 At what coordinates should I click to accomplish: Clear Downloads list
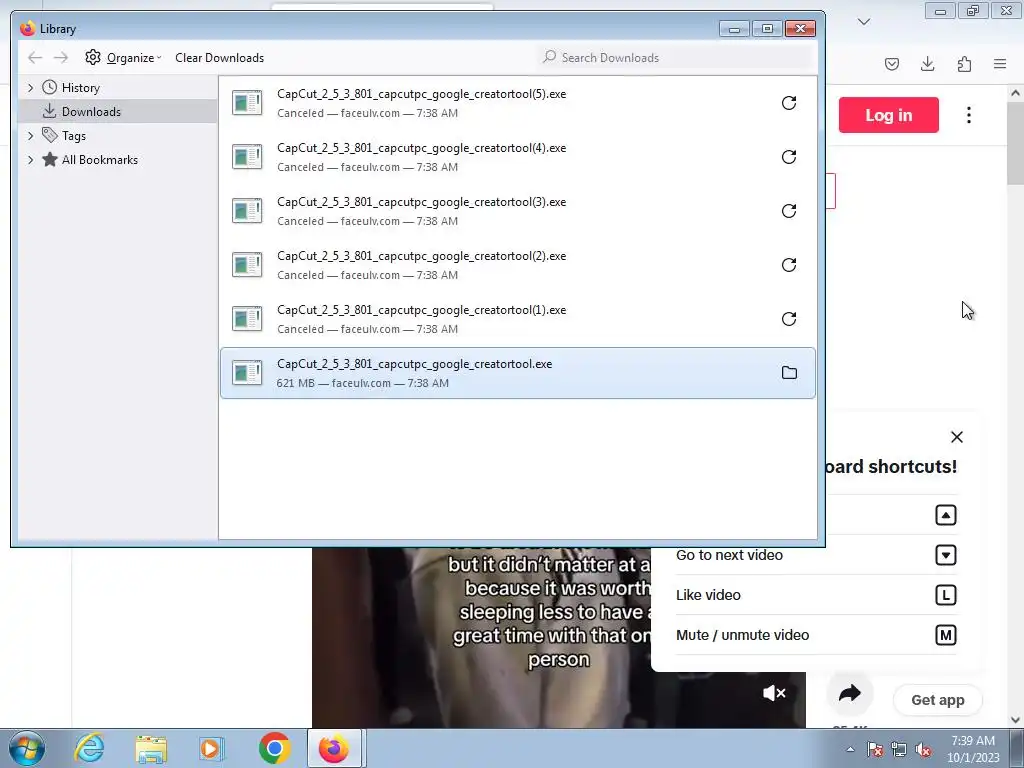click(219, 57)
